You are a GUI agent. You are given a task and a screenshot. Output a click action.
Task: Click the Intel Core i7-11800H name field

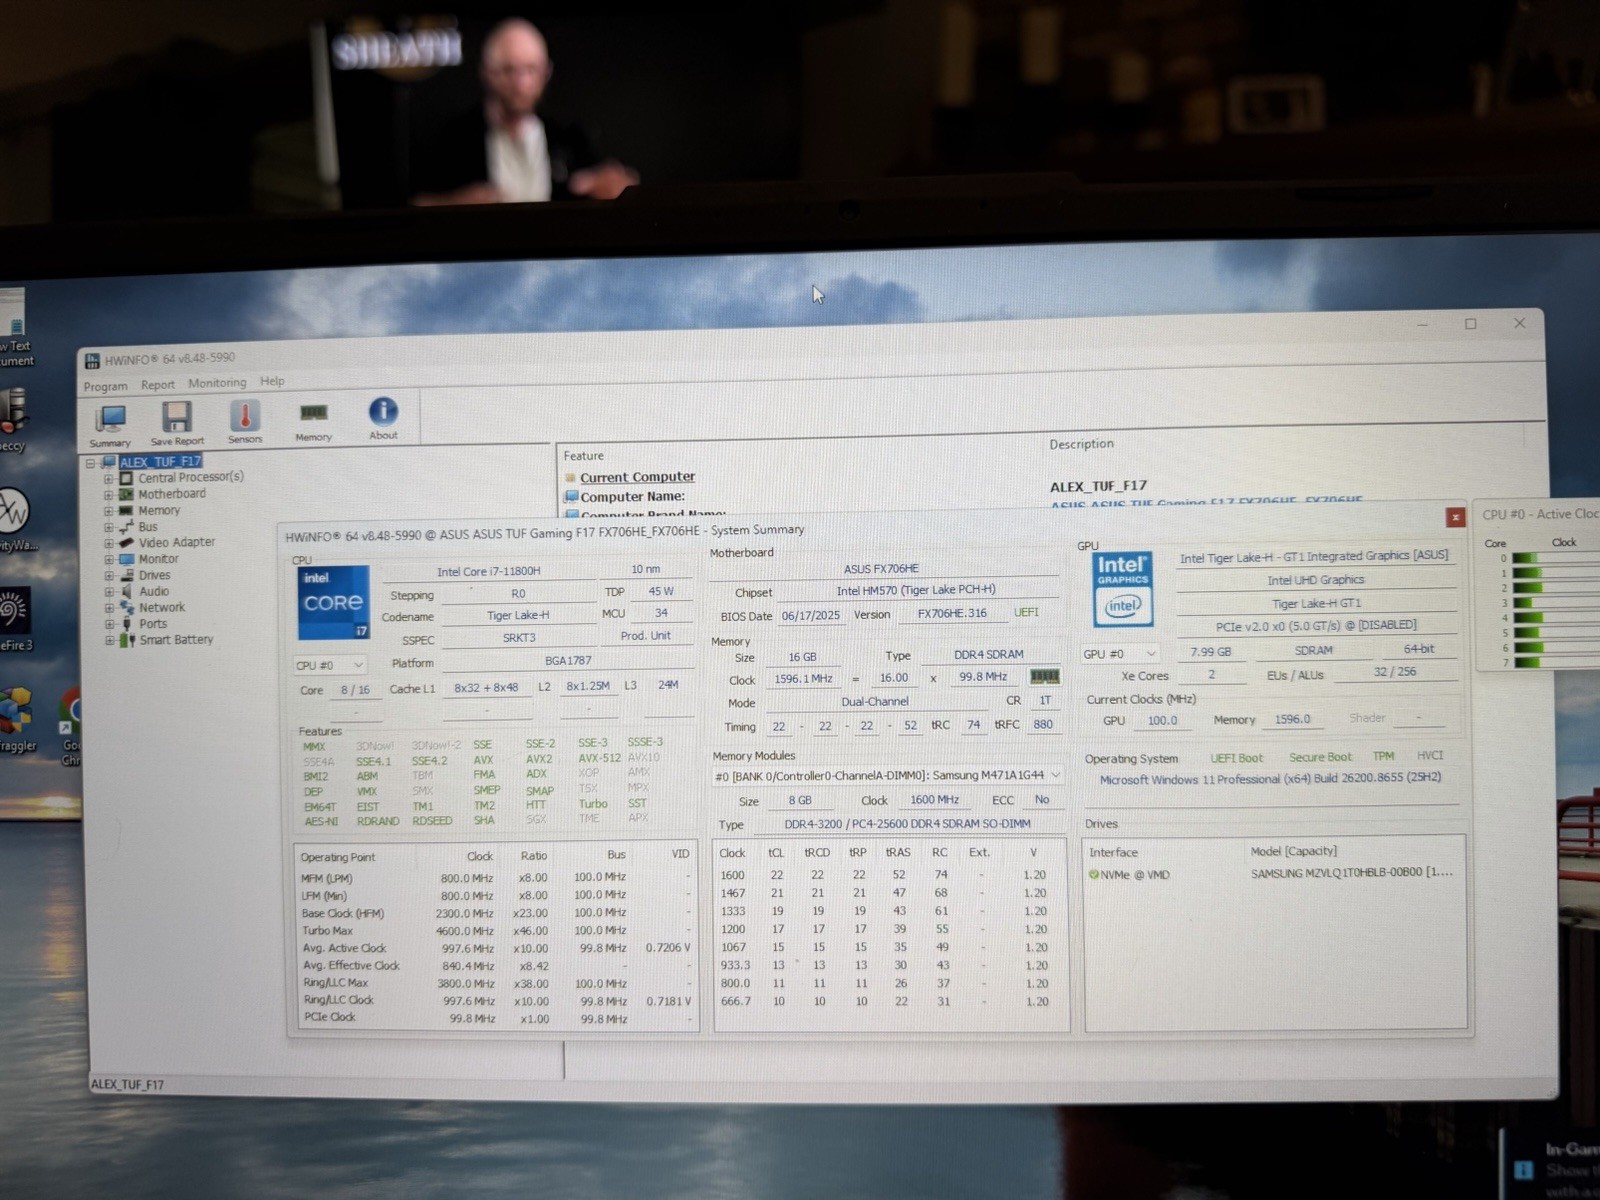pyautogui.click(x=488, y=571)
